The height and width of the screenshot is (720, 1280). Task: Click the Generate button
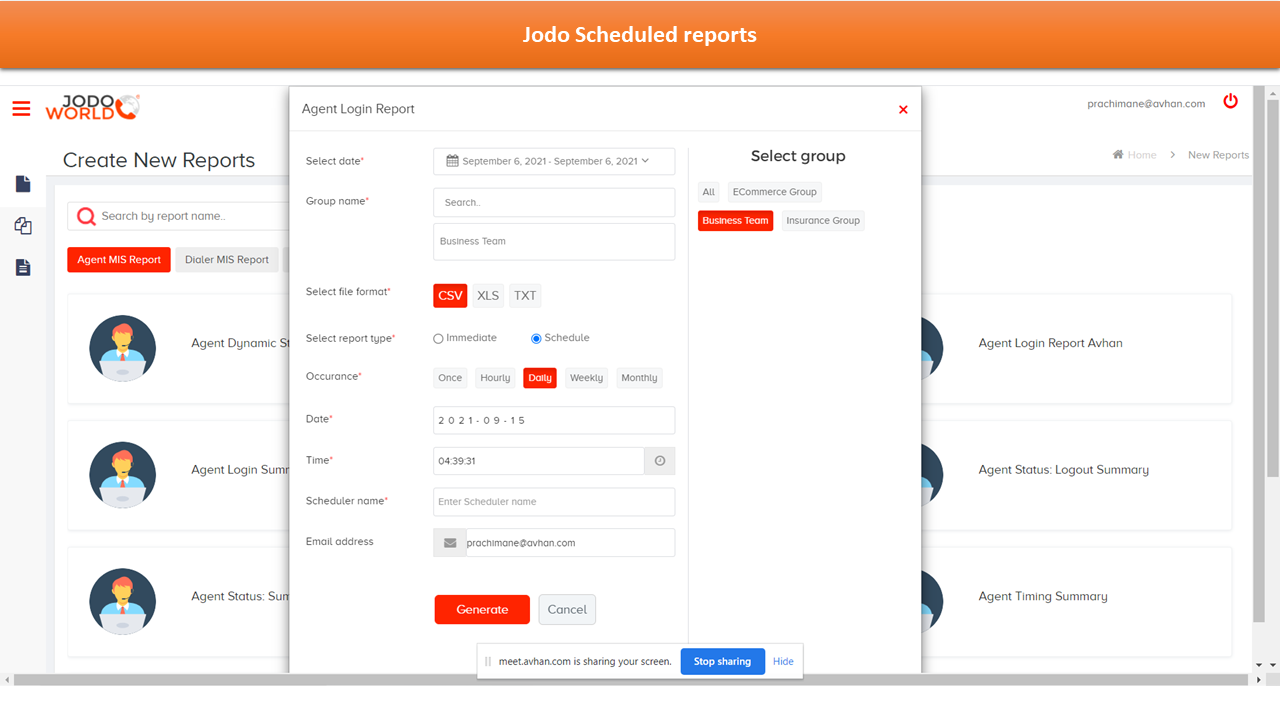[482, 609]
